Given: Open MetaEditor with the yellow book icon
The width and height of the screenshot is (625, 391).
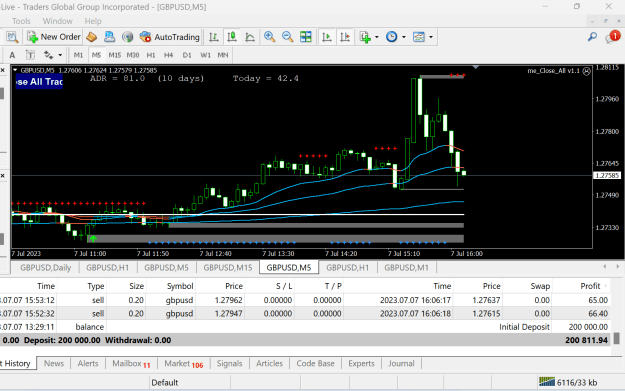Looking at the screenshot, I should coord(91,37).
